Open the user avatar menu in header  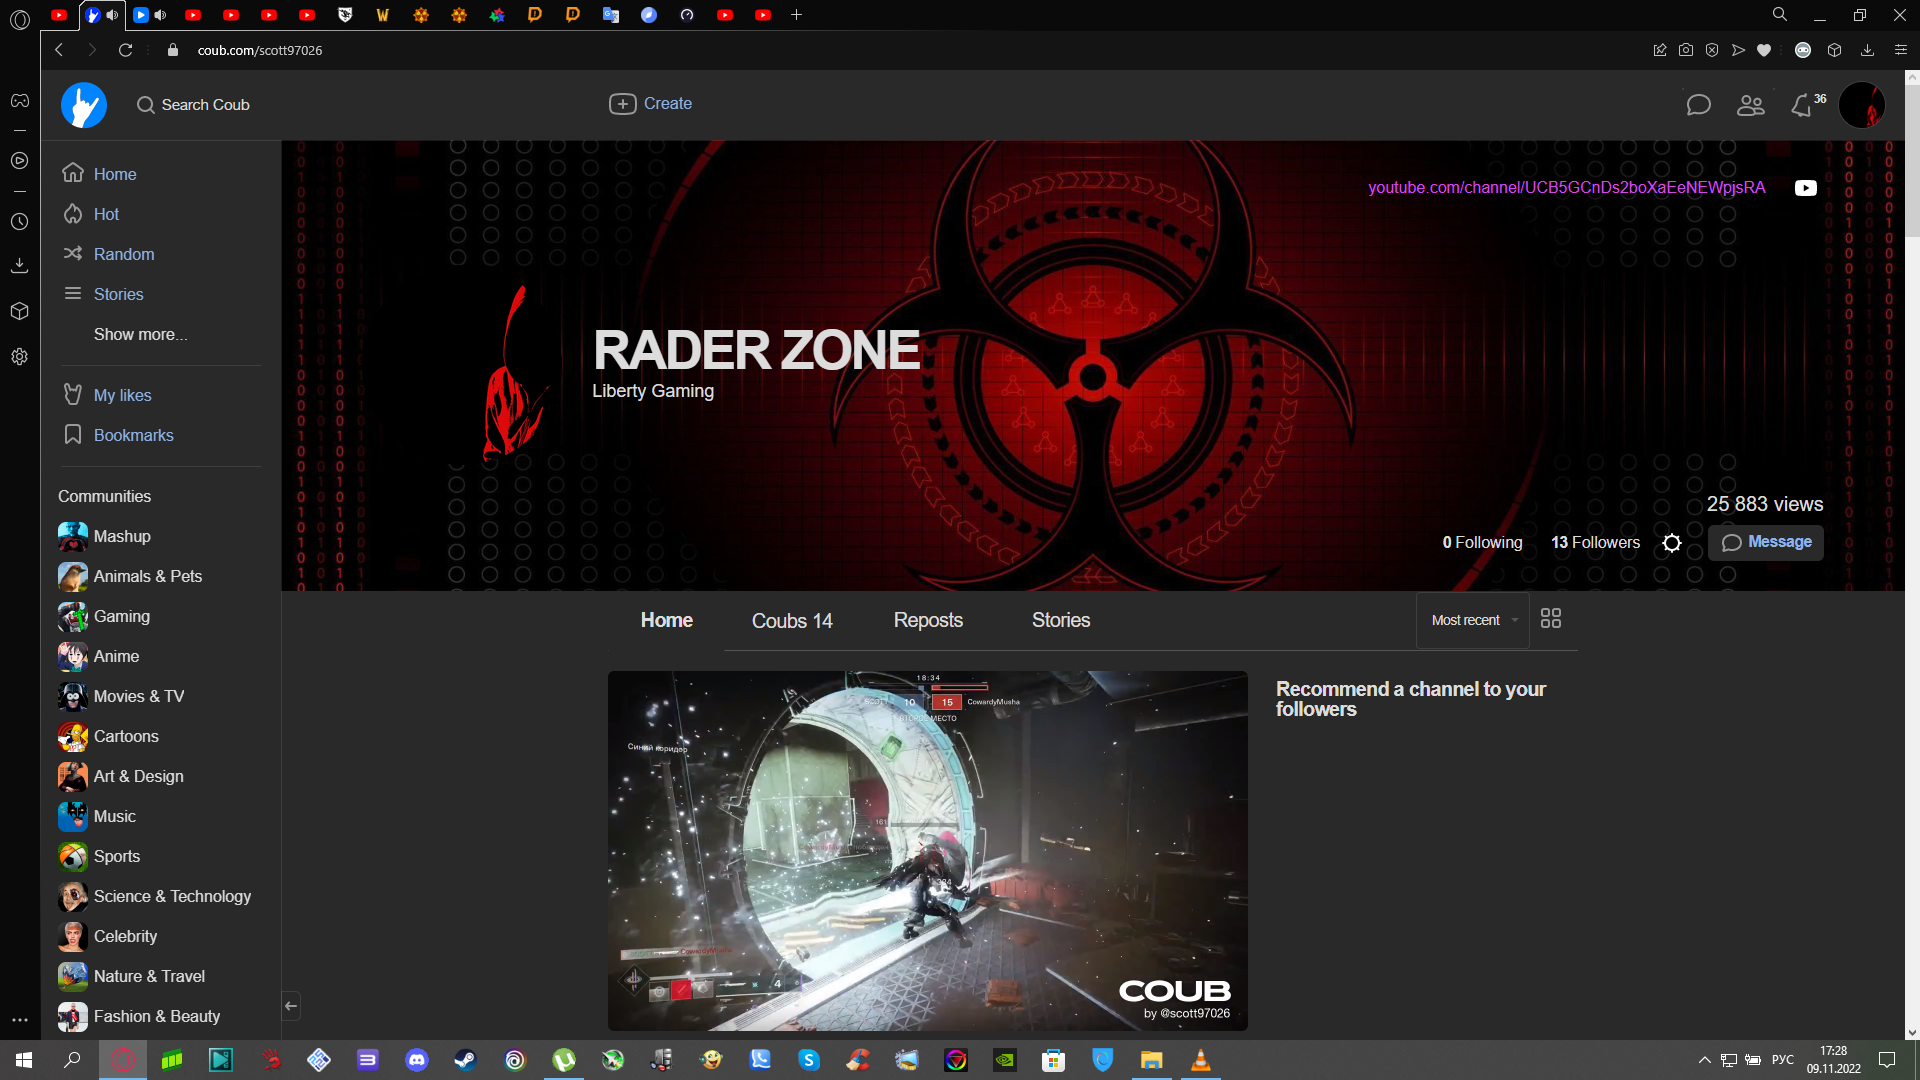1862,105
